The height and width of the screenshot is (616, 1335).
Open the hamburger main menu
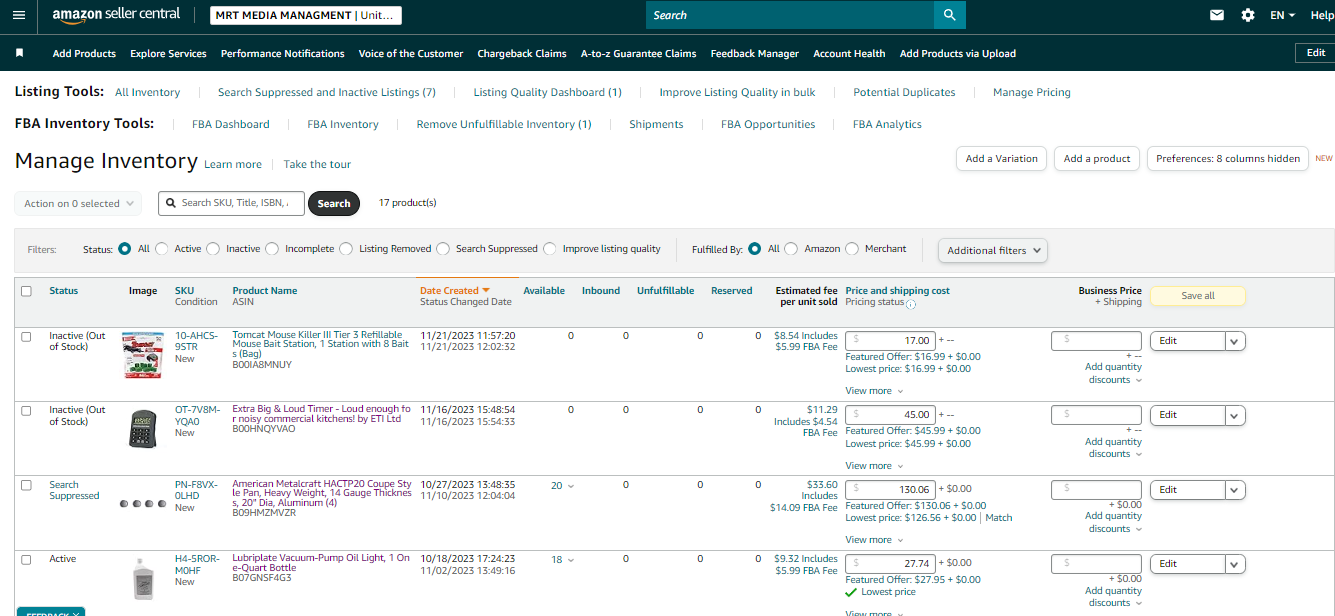pyautogui.click(x=19, y=15)
